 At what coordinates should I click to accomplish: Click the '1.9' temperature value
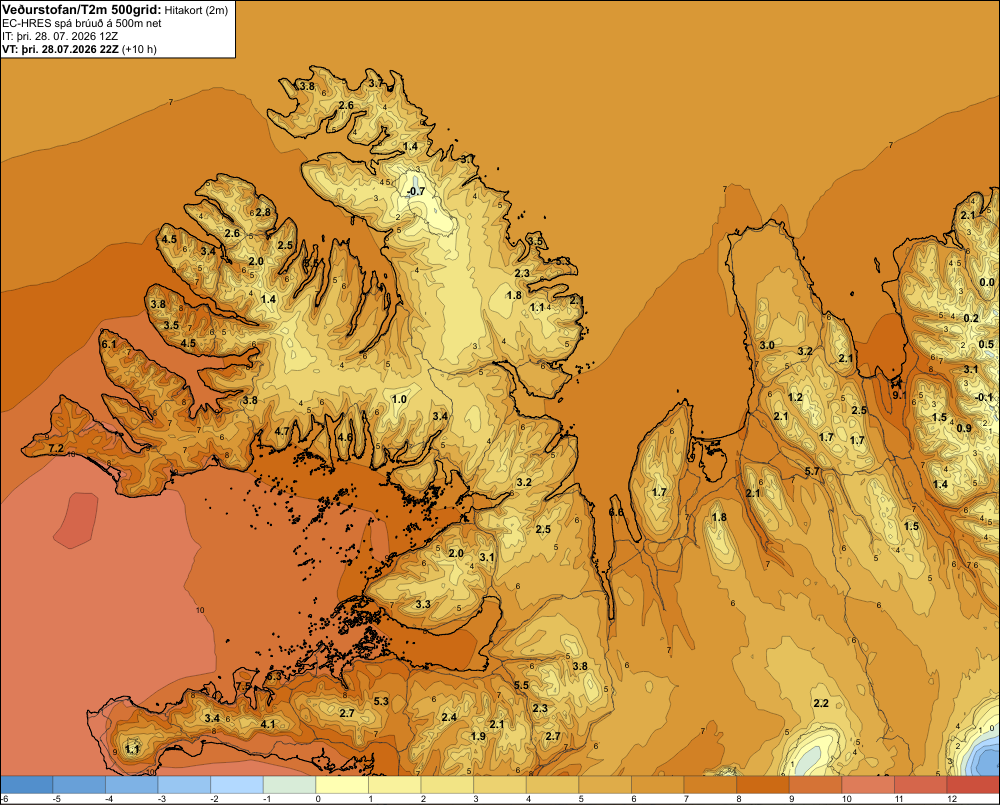[x=478, y=736]
